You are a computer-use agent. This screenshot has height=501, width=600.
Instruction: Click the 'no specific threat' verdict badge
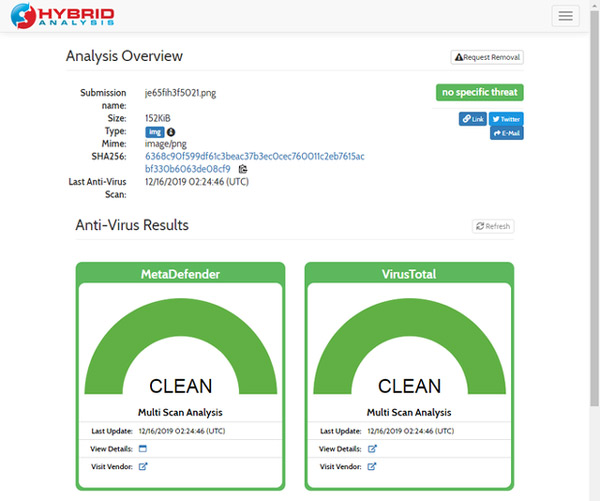tap(479, 92)
